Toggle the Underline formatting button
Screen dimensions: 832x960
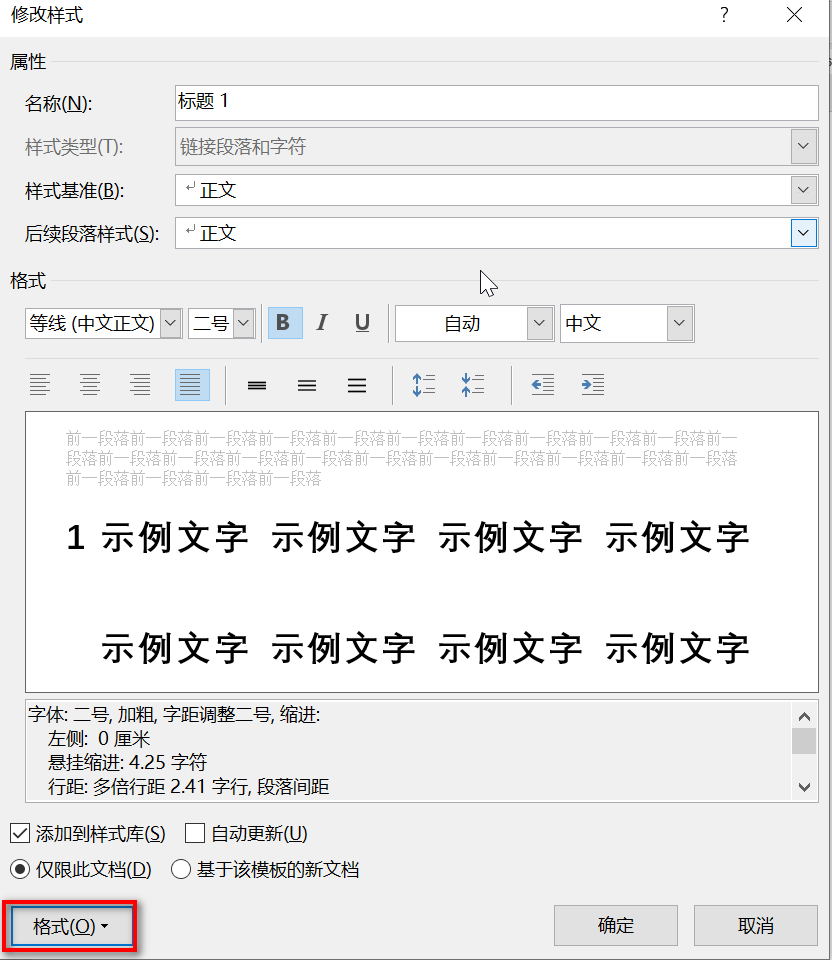point(362,323)
